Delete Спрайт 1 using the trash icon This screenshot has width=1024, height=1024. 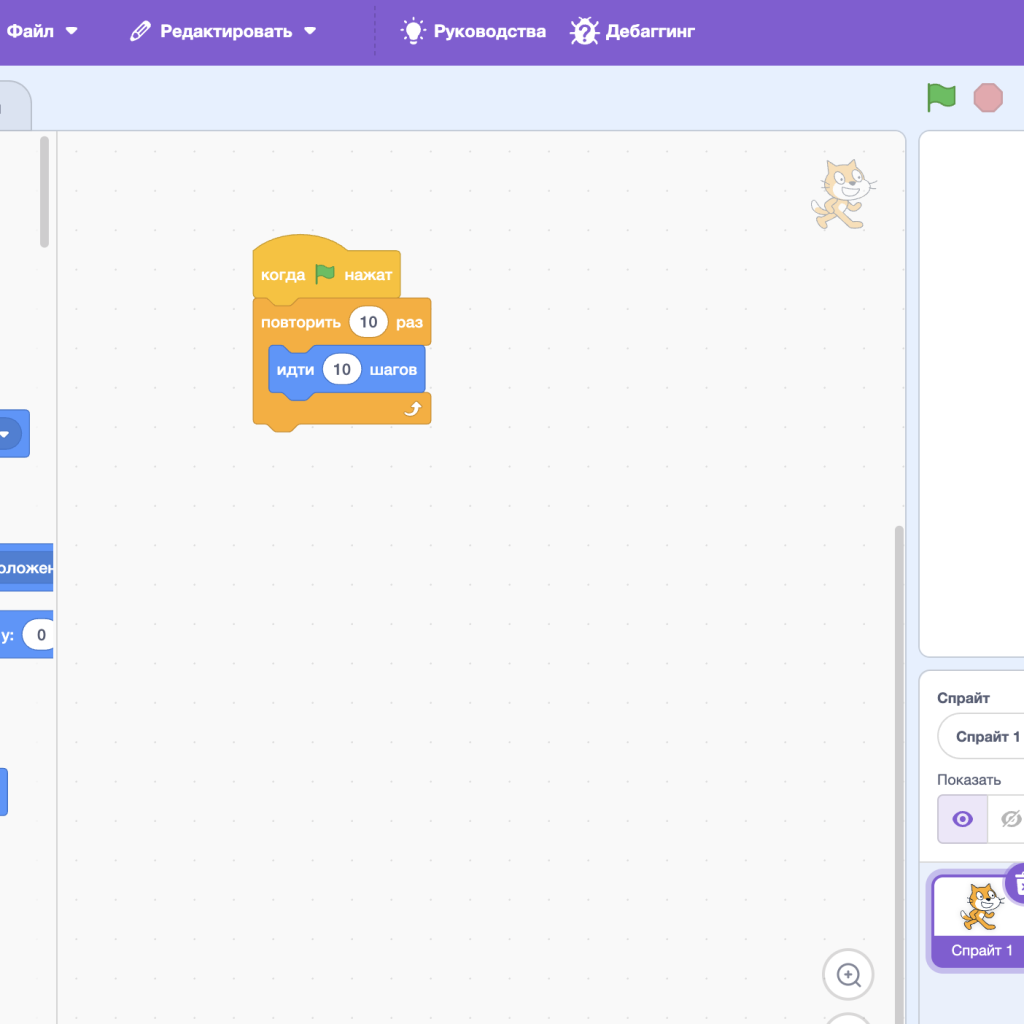pos(1017,883)
